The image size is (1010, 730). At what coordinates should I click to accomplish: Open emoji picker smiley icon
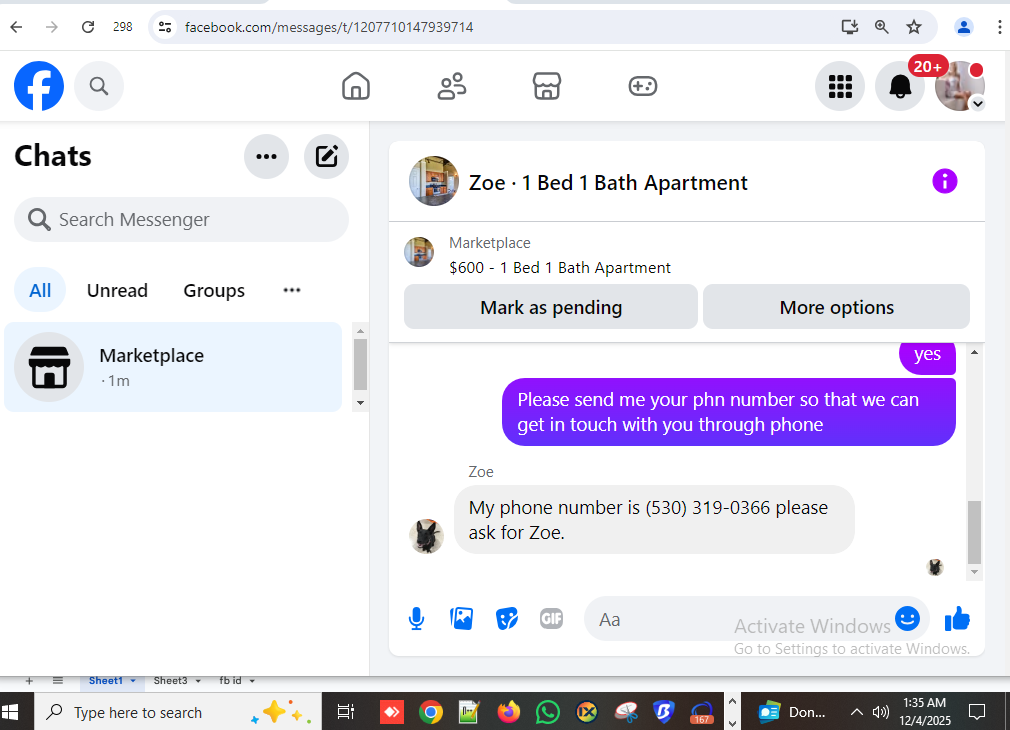tap(907, 619)
